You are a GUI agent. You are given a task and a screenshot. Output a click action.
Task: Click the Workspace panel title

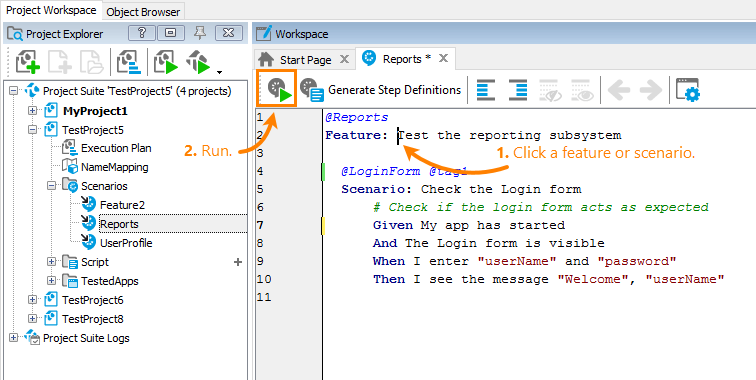pyautogui.click(x=302, y=34)
